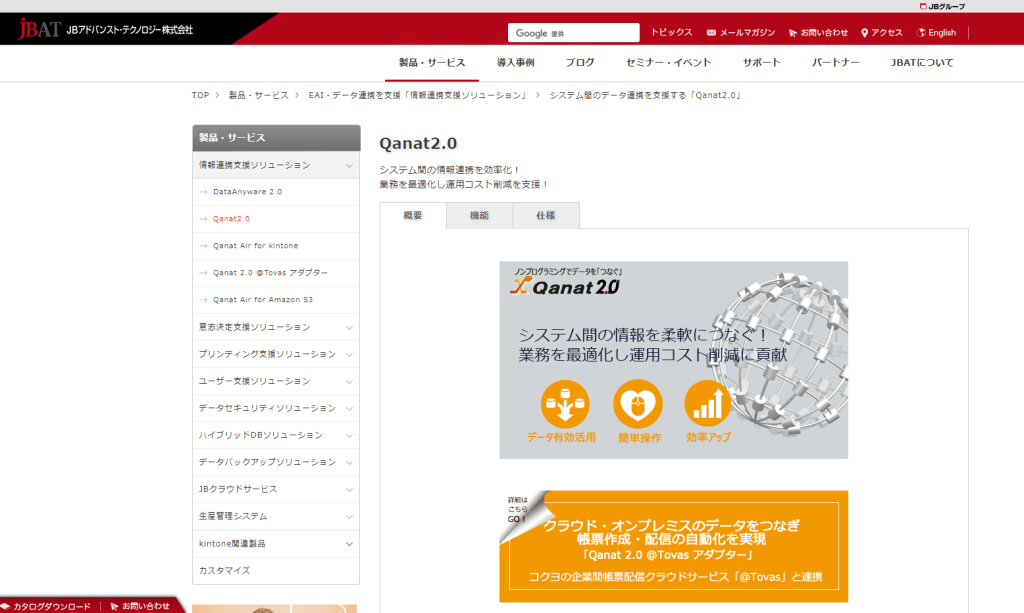Click the JBAT company logo
The width and height of the screenshot is (1024, 613).
(105, 29)
